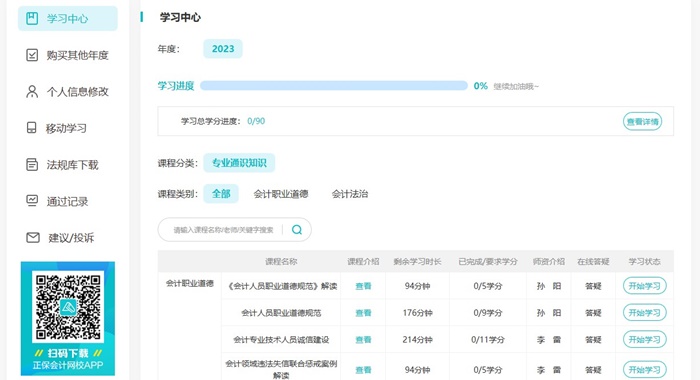Screen dimensions: 700x380
Task: Select 专业通识知识 course classification
Action: coord(239,163)
